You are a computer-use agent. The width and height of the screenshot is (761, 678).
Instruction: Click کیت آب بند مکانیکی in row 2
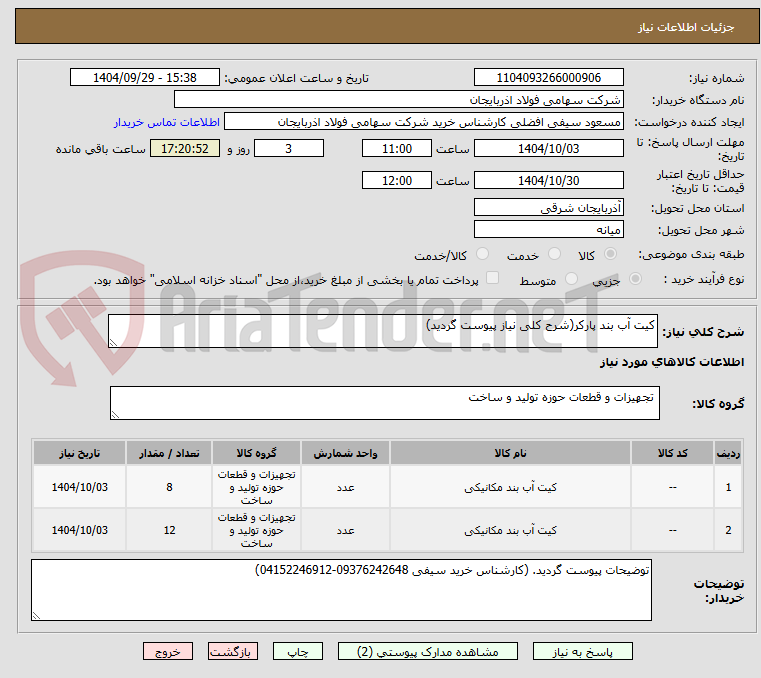[x=510, y=530]
